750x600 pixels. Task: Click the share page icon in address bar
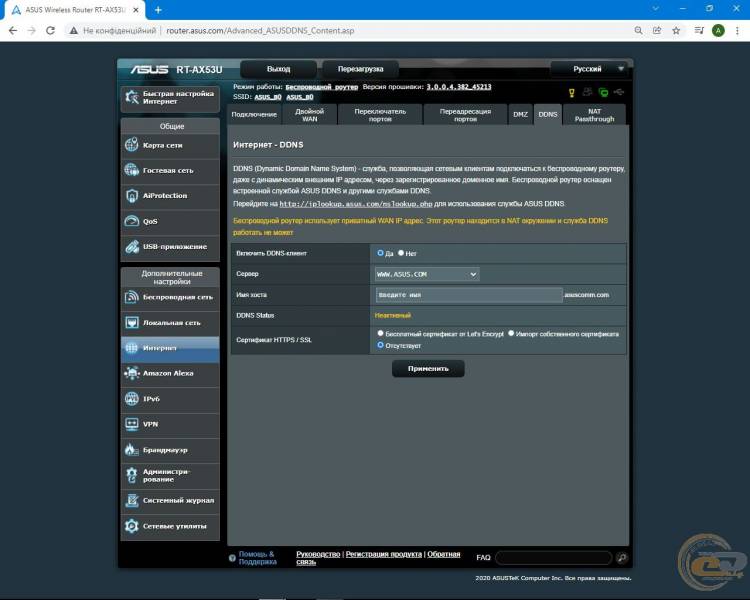[657, 31]
